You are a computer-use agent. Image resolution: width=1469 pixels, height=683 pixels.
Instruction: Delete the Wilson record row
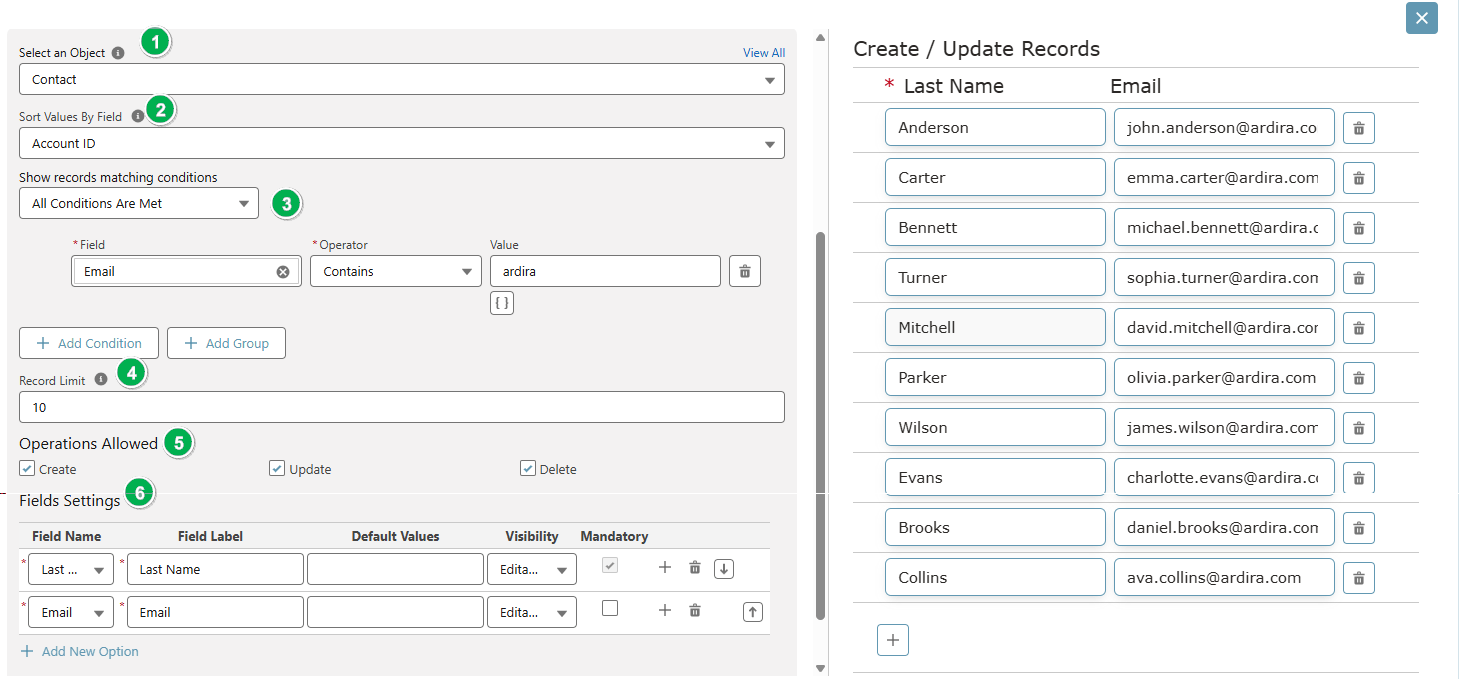(1359, 428)
